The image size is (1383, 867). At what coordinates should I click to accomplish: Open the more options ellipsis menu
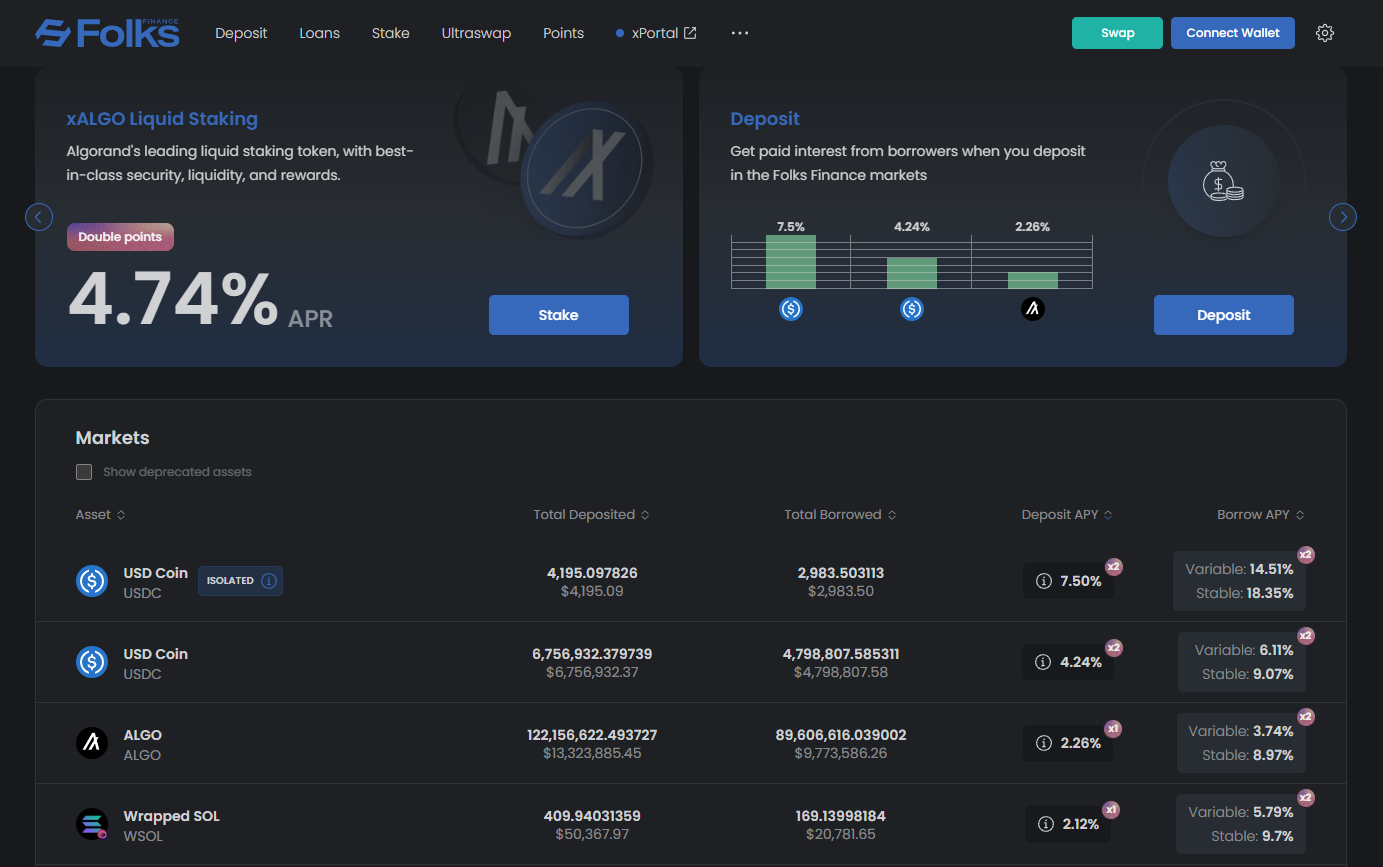[740, 33]
